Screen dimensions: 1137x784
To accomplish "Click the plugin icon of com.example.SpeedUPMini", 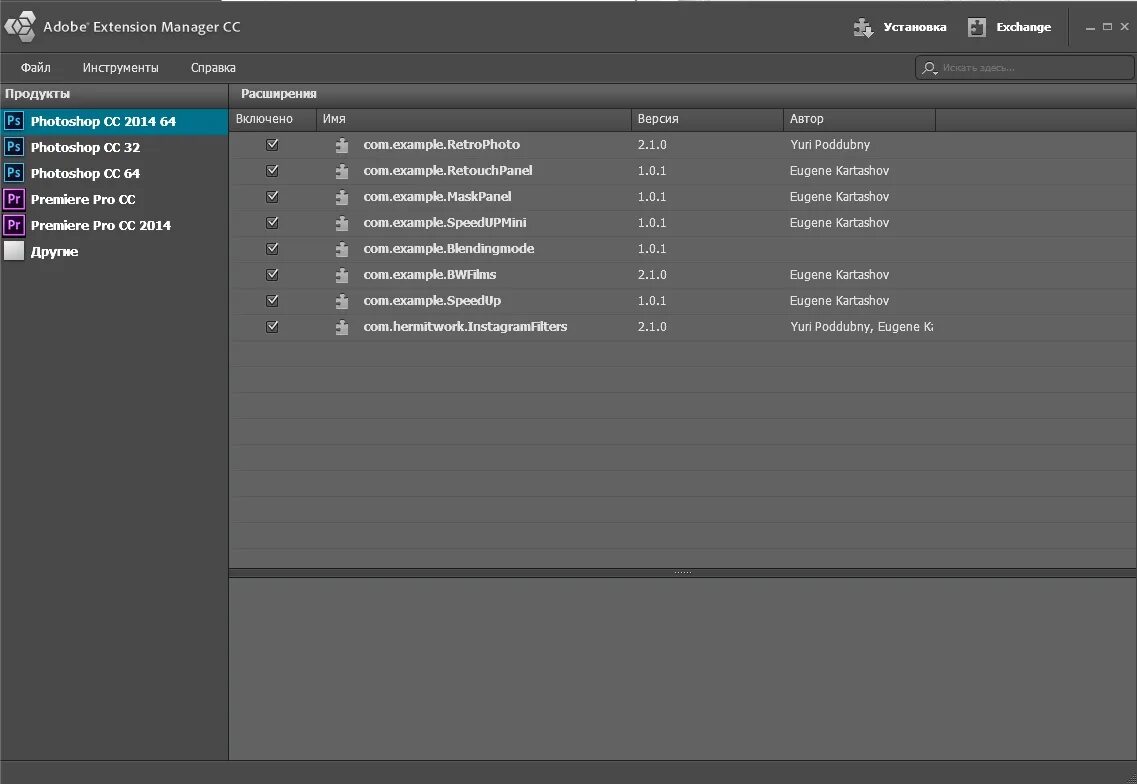I will [342, 223].
